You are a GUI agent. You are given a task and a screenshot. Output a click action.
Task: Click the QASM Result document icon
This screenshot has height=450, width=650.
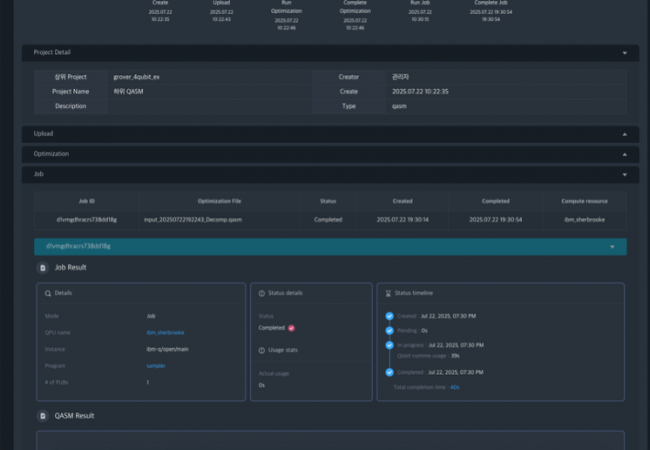[x=42, y=415]
